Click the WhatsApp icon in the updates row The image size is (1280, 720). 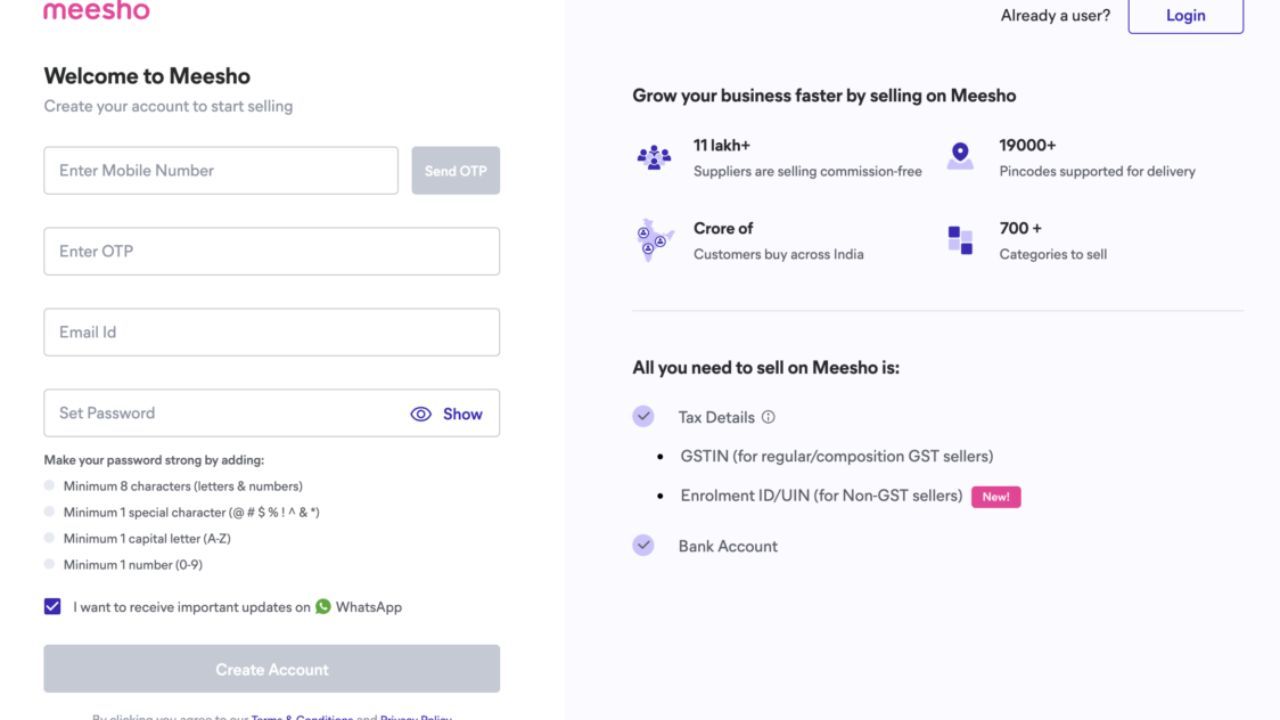pos(323,606)
